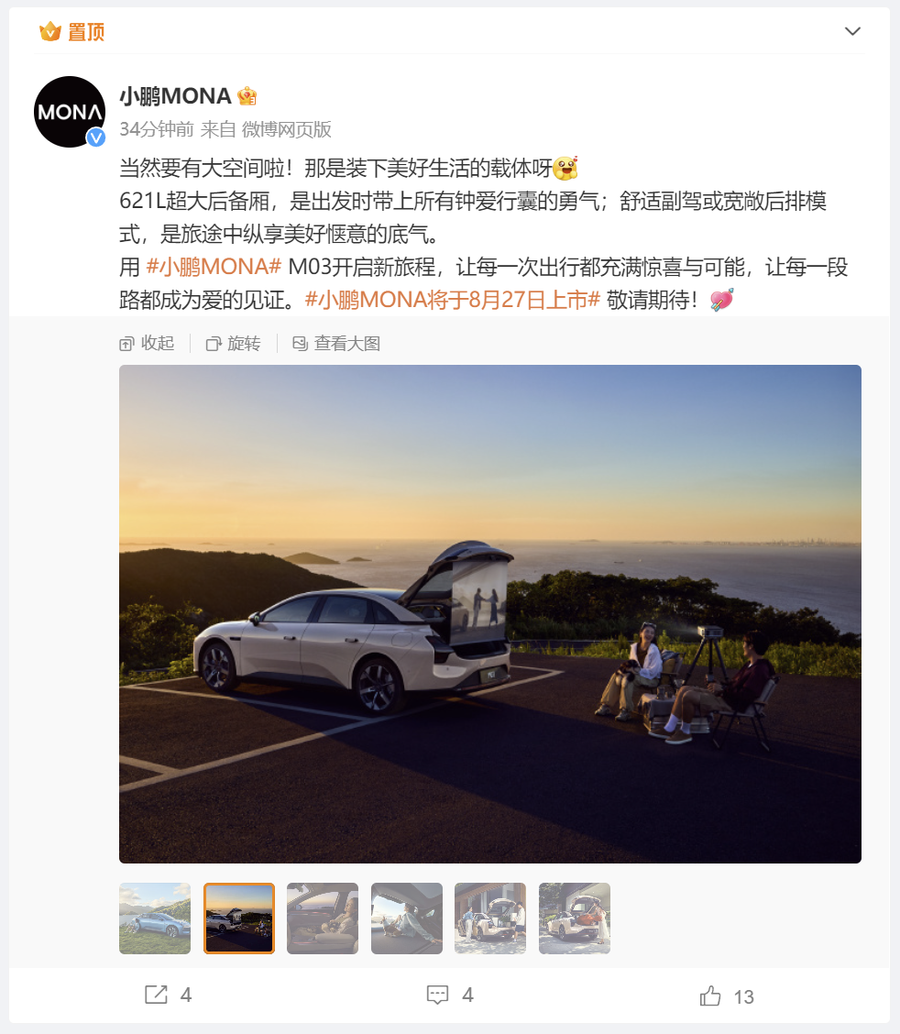Click the MONA profile avatar
This screenshot has height=1034, width=900.
click(69, 111)
